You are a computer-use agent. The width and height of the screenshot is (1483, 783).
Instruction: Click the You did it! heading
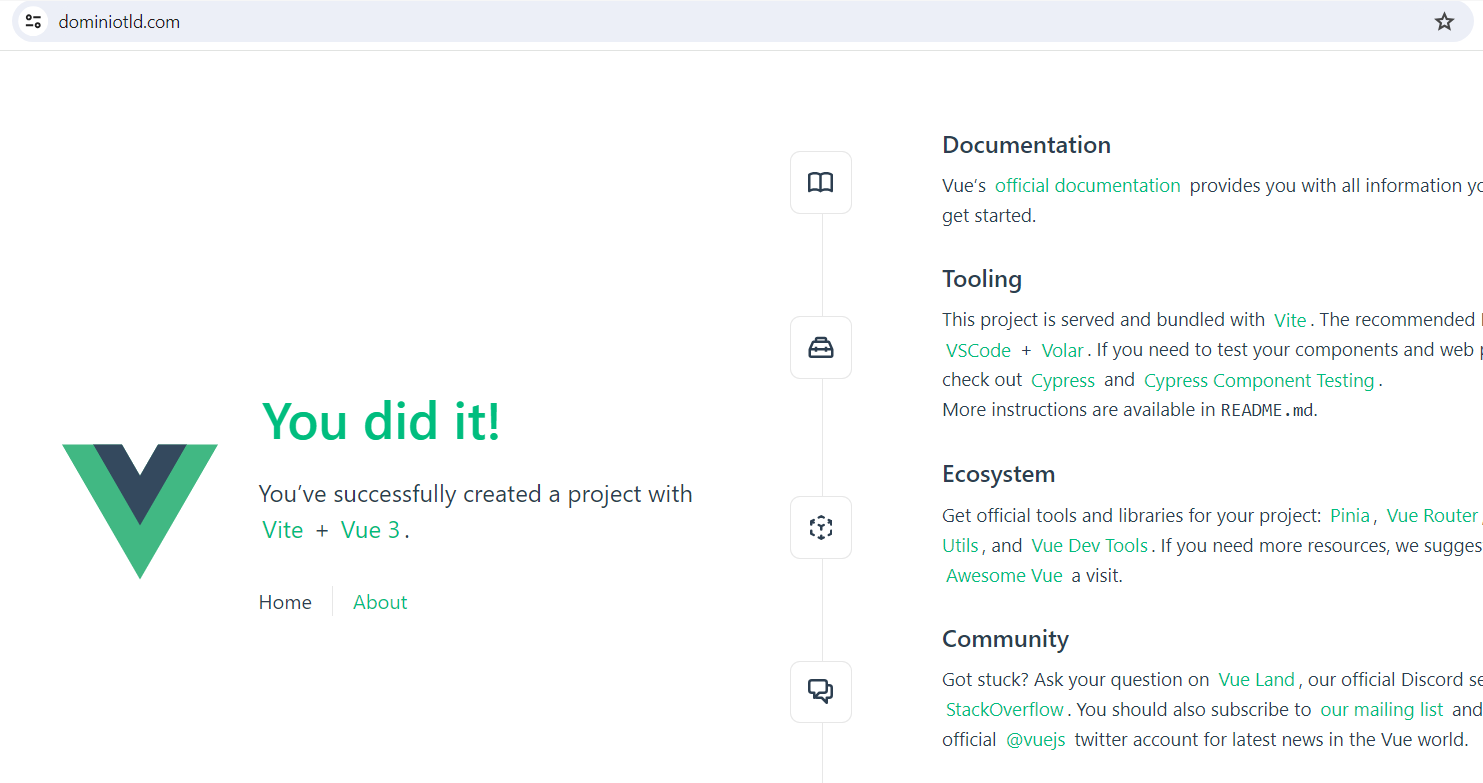coord(381,421)
